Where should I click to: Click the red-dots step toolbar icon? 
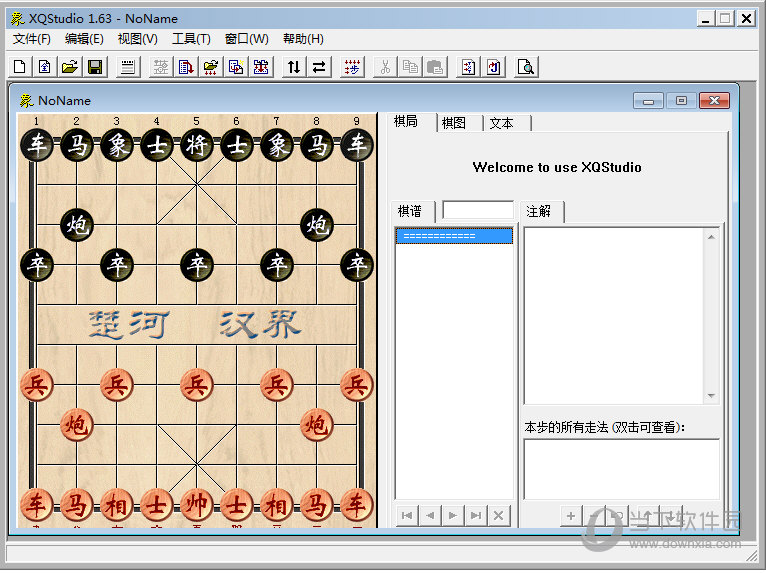coord(352,66)
